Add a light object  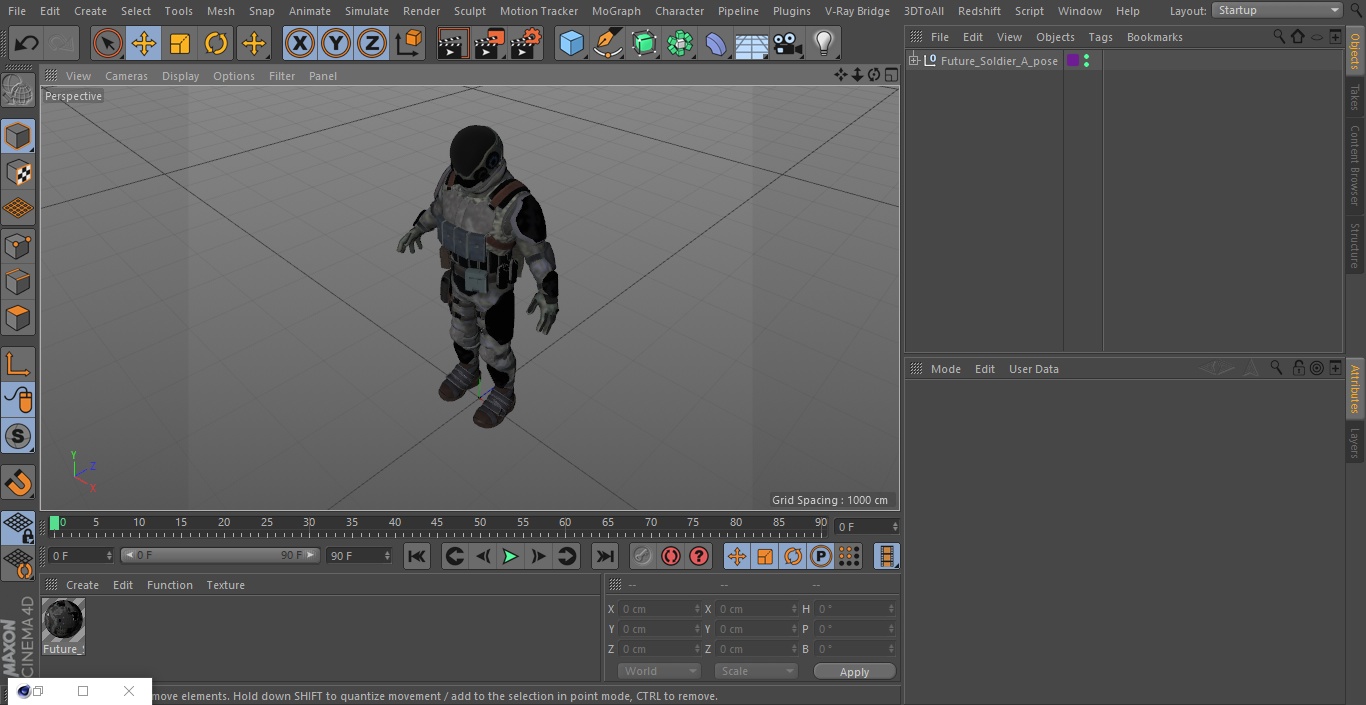(823, 43)
